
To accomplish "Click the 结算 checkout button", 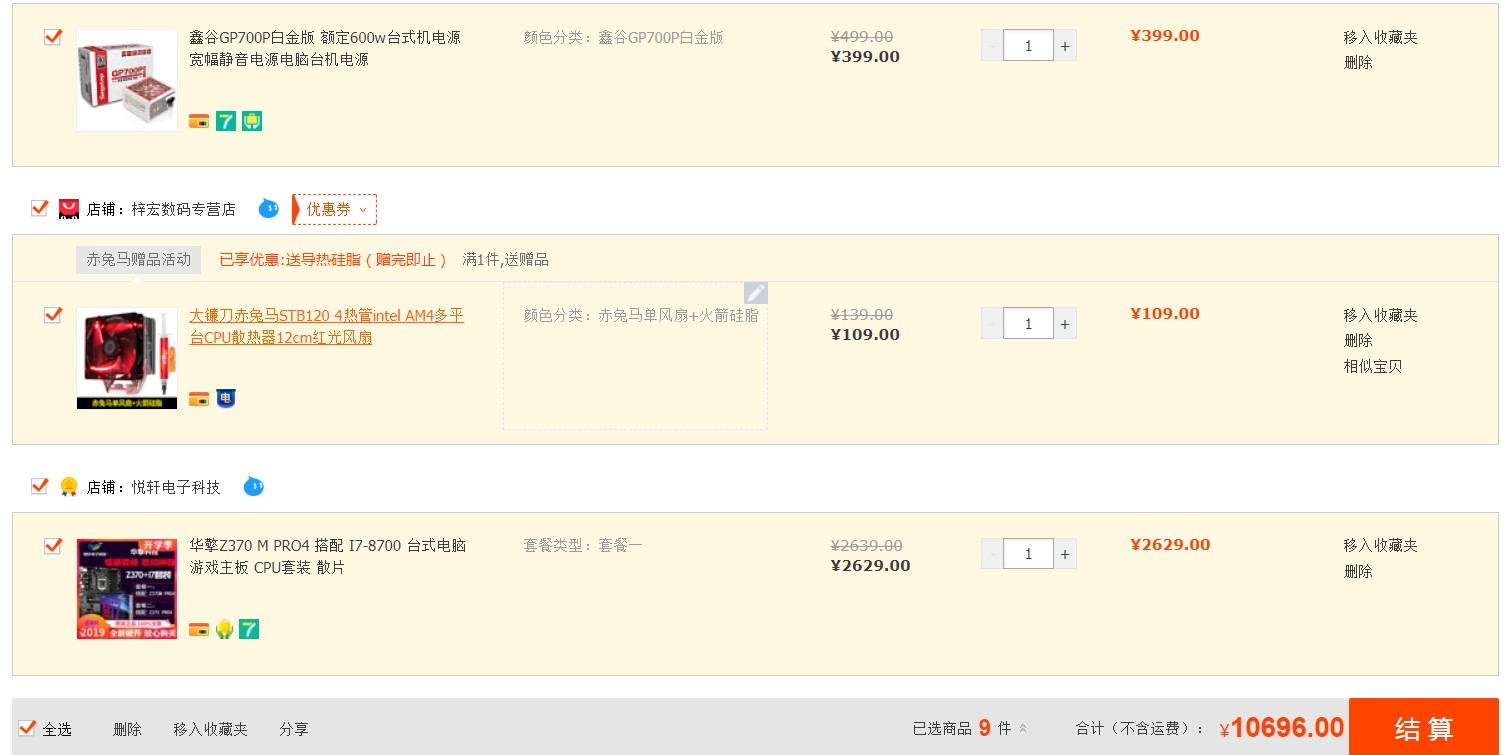I will 1424,727.
